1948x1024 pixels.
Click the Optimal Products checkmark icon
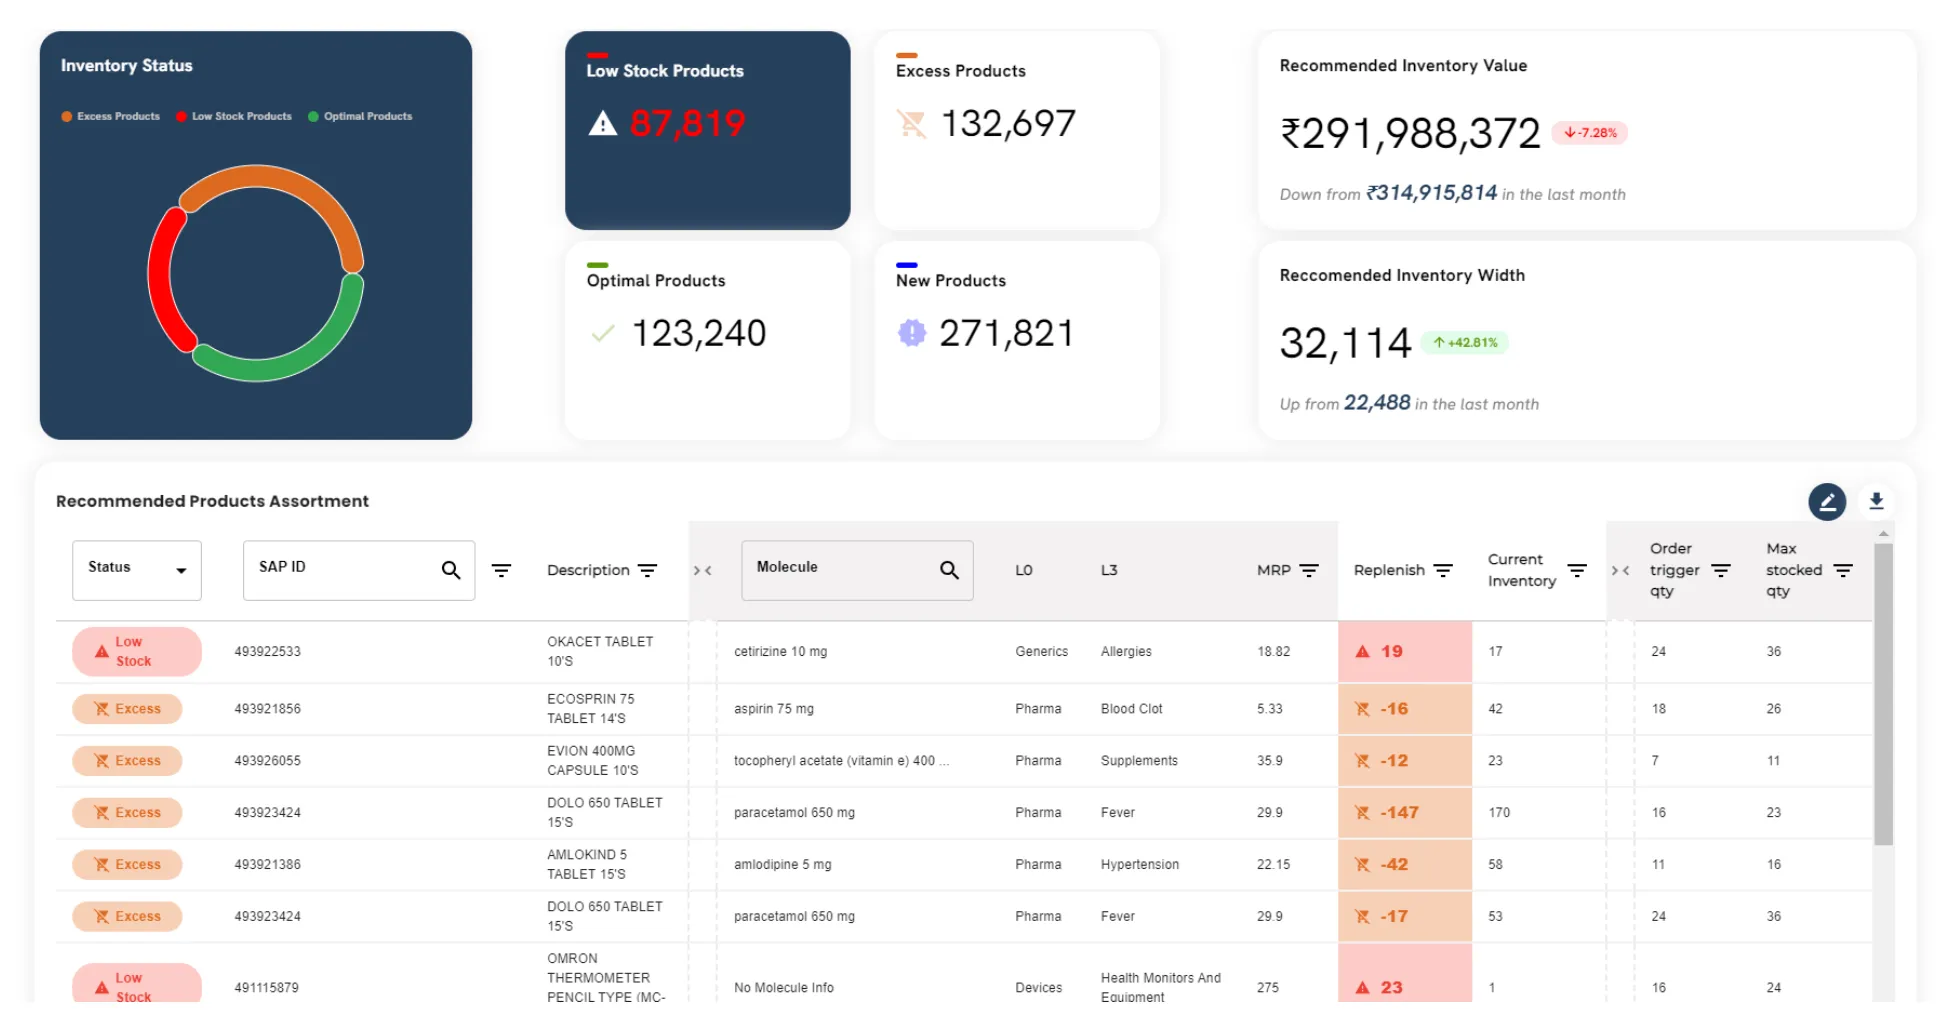[x=603, y=333]
